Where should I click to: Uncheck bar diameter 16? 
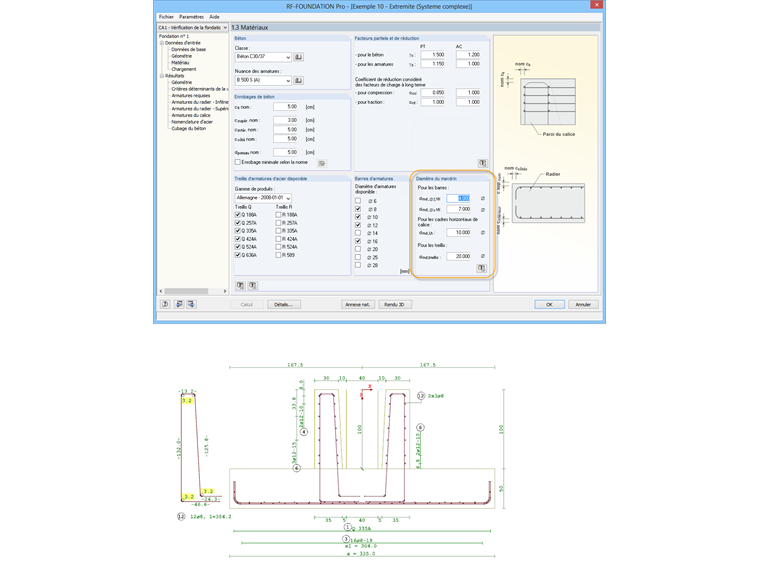point(358,241)
